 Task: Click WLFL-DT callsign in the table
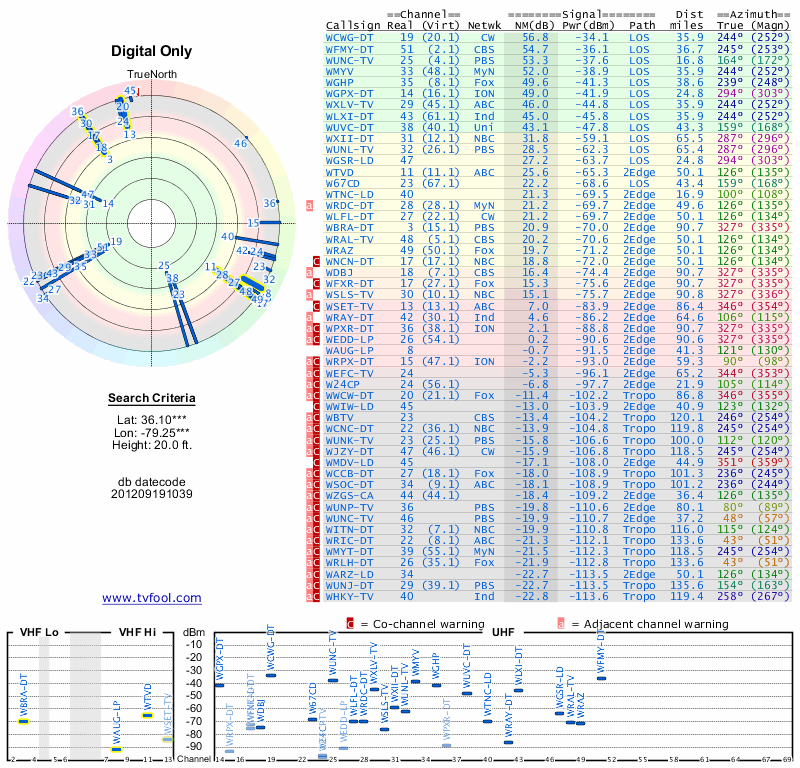pos(349,217)
